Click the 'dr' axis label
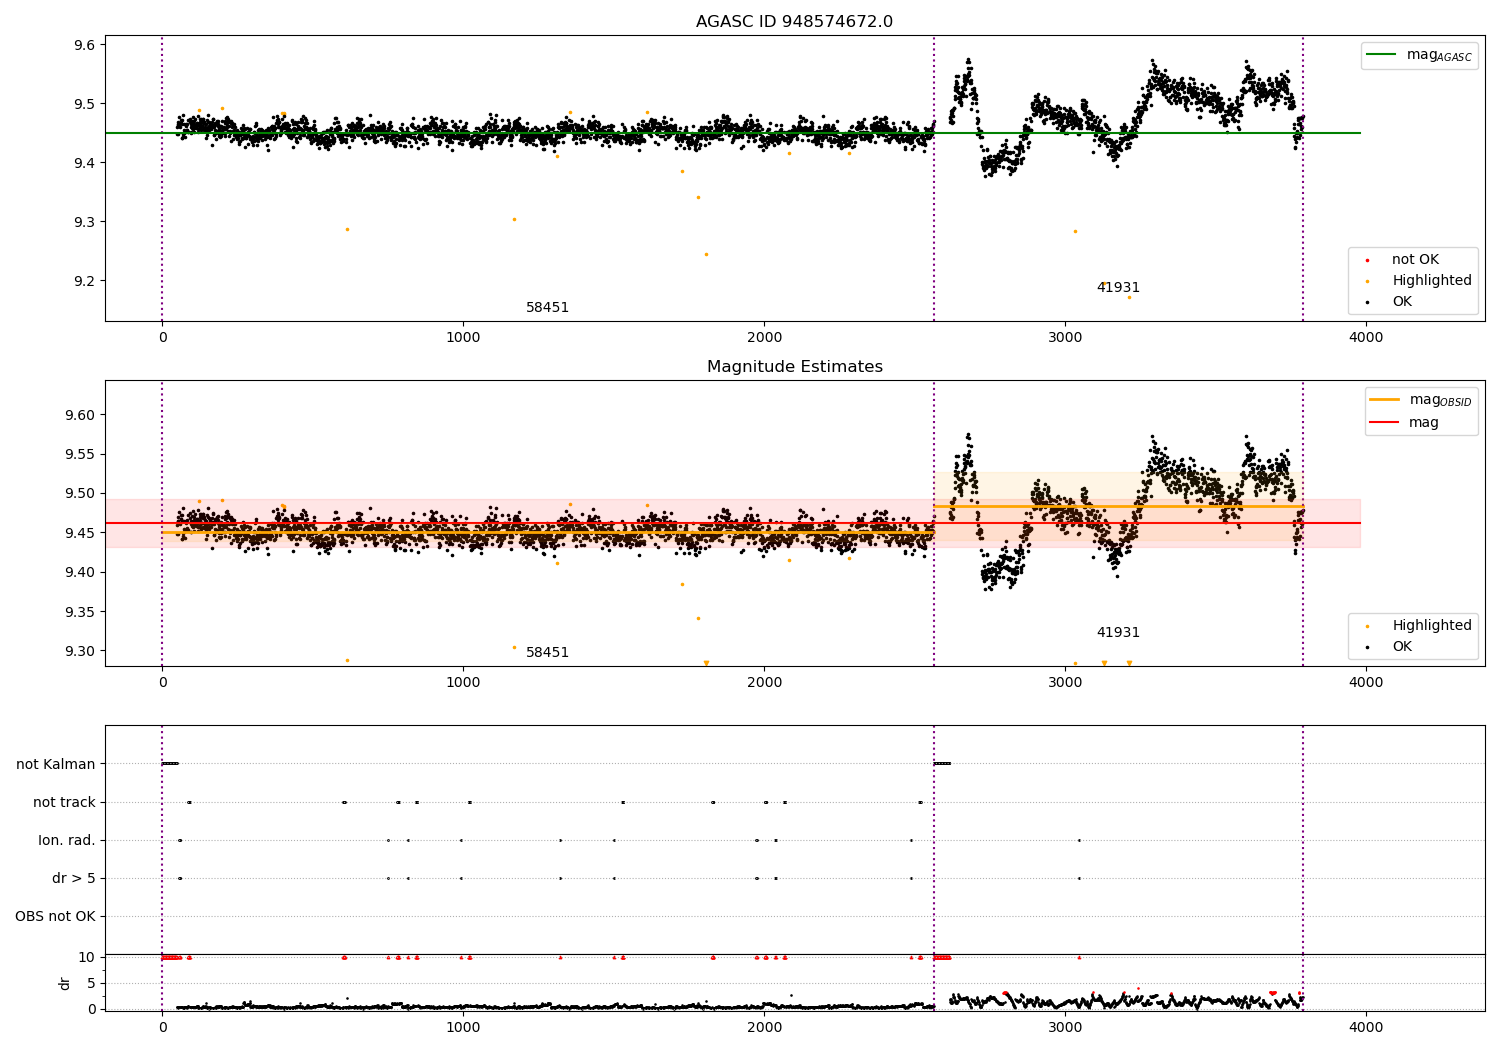The image size is (1500, 1050). coord(65,983)
